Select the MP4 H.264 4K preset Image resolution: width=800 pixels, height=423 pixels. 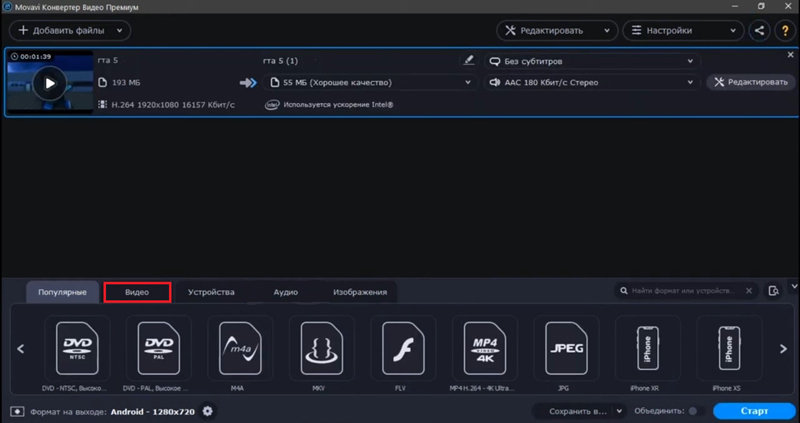tap(485, 348)
